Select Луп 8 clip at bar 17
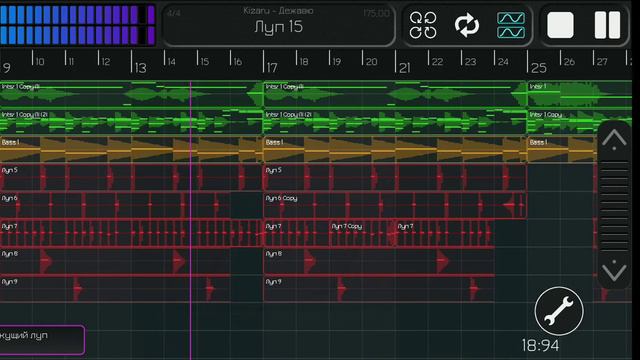 379,262
